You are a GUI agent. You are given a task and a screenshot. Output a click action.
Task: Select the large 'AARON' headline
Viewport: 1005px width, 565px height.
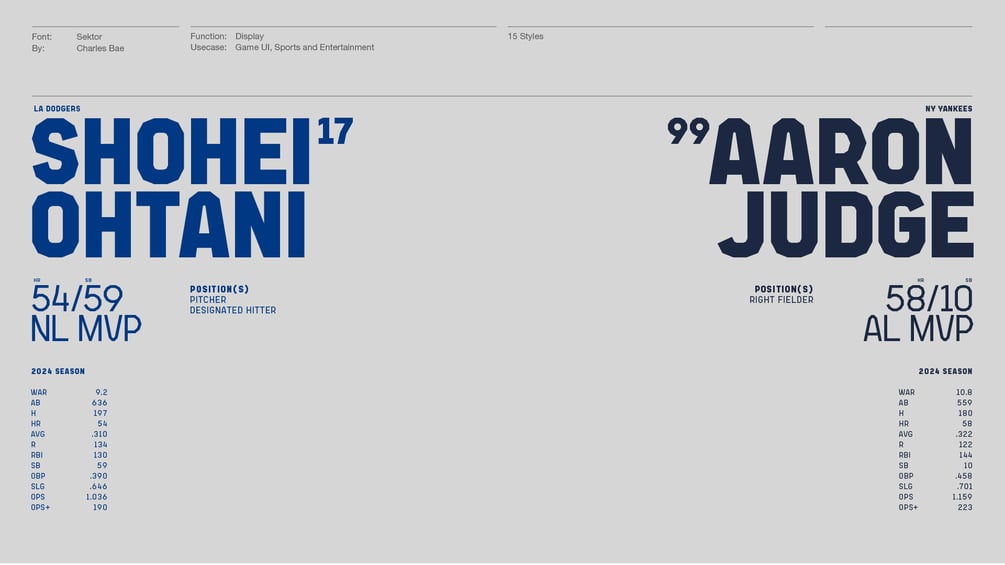(841, 152)
